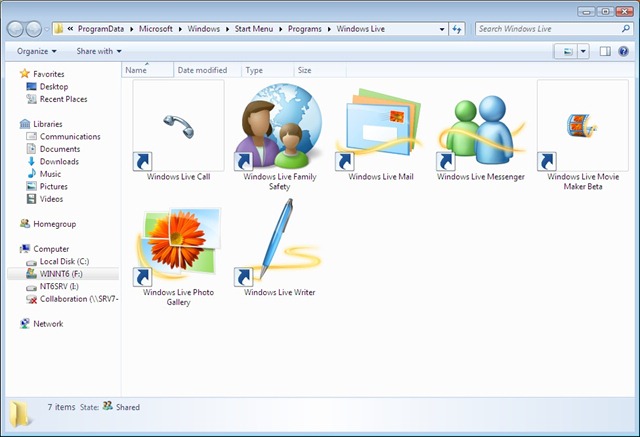Click the folder icon in details pane
The height and width of the screenshot is (437, 640).
coord(20,414)
